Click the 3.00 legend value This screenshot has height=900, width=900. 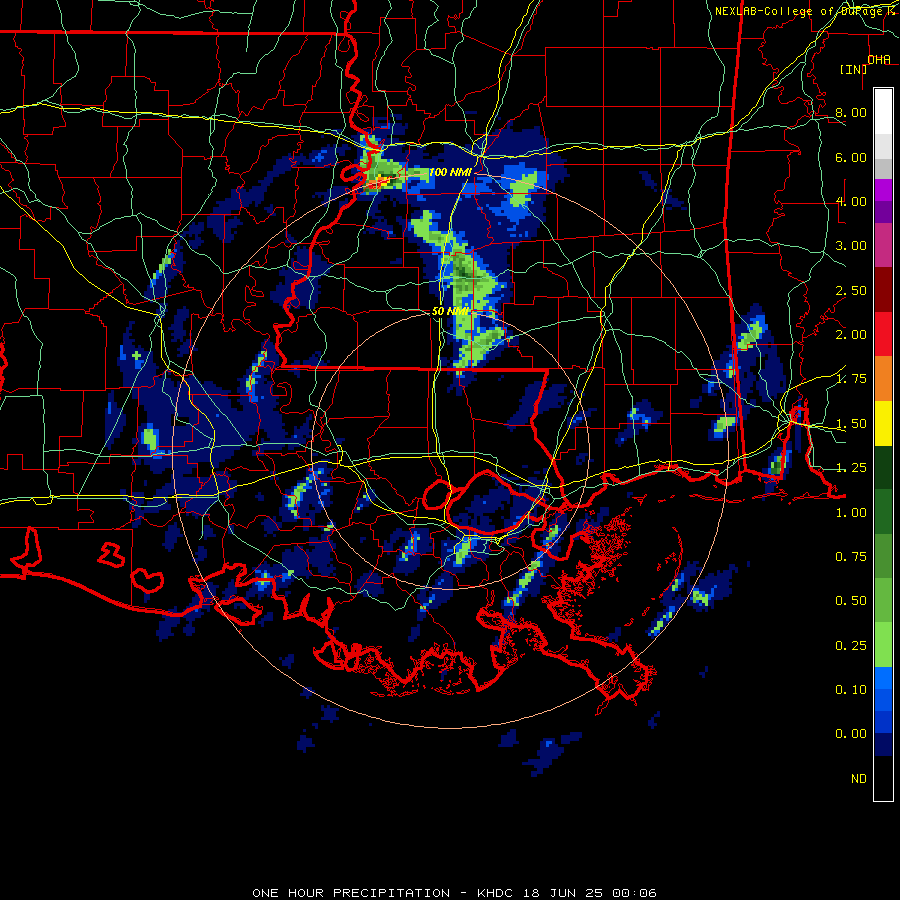coord(851,246)
